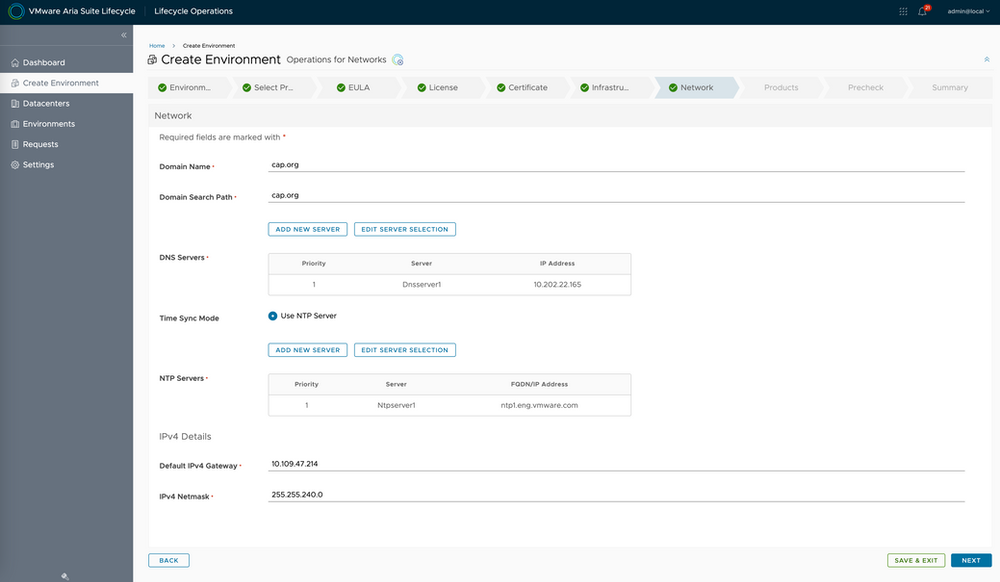
Task: Go to the Environment wizard step
Action: coord(189,87)
